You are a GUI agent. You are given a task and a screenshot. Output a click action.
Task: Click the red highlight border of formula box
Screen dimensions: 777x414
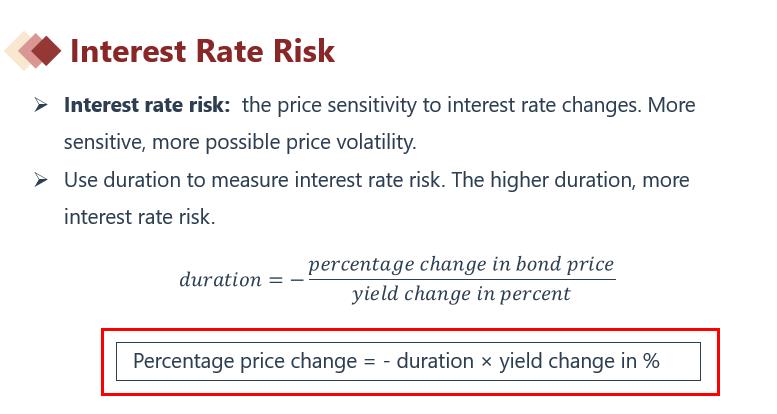pyautogui.click(x=410, y=330)
